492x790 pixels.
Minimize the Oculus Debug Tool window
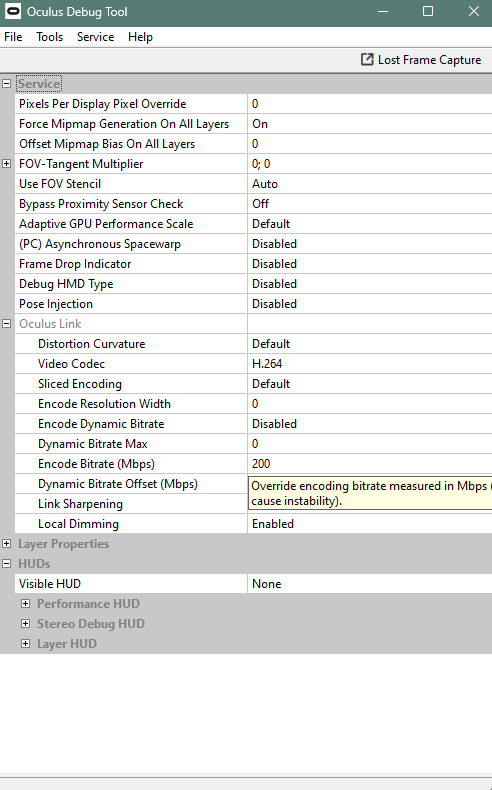click(x=383, y=11)
